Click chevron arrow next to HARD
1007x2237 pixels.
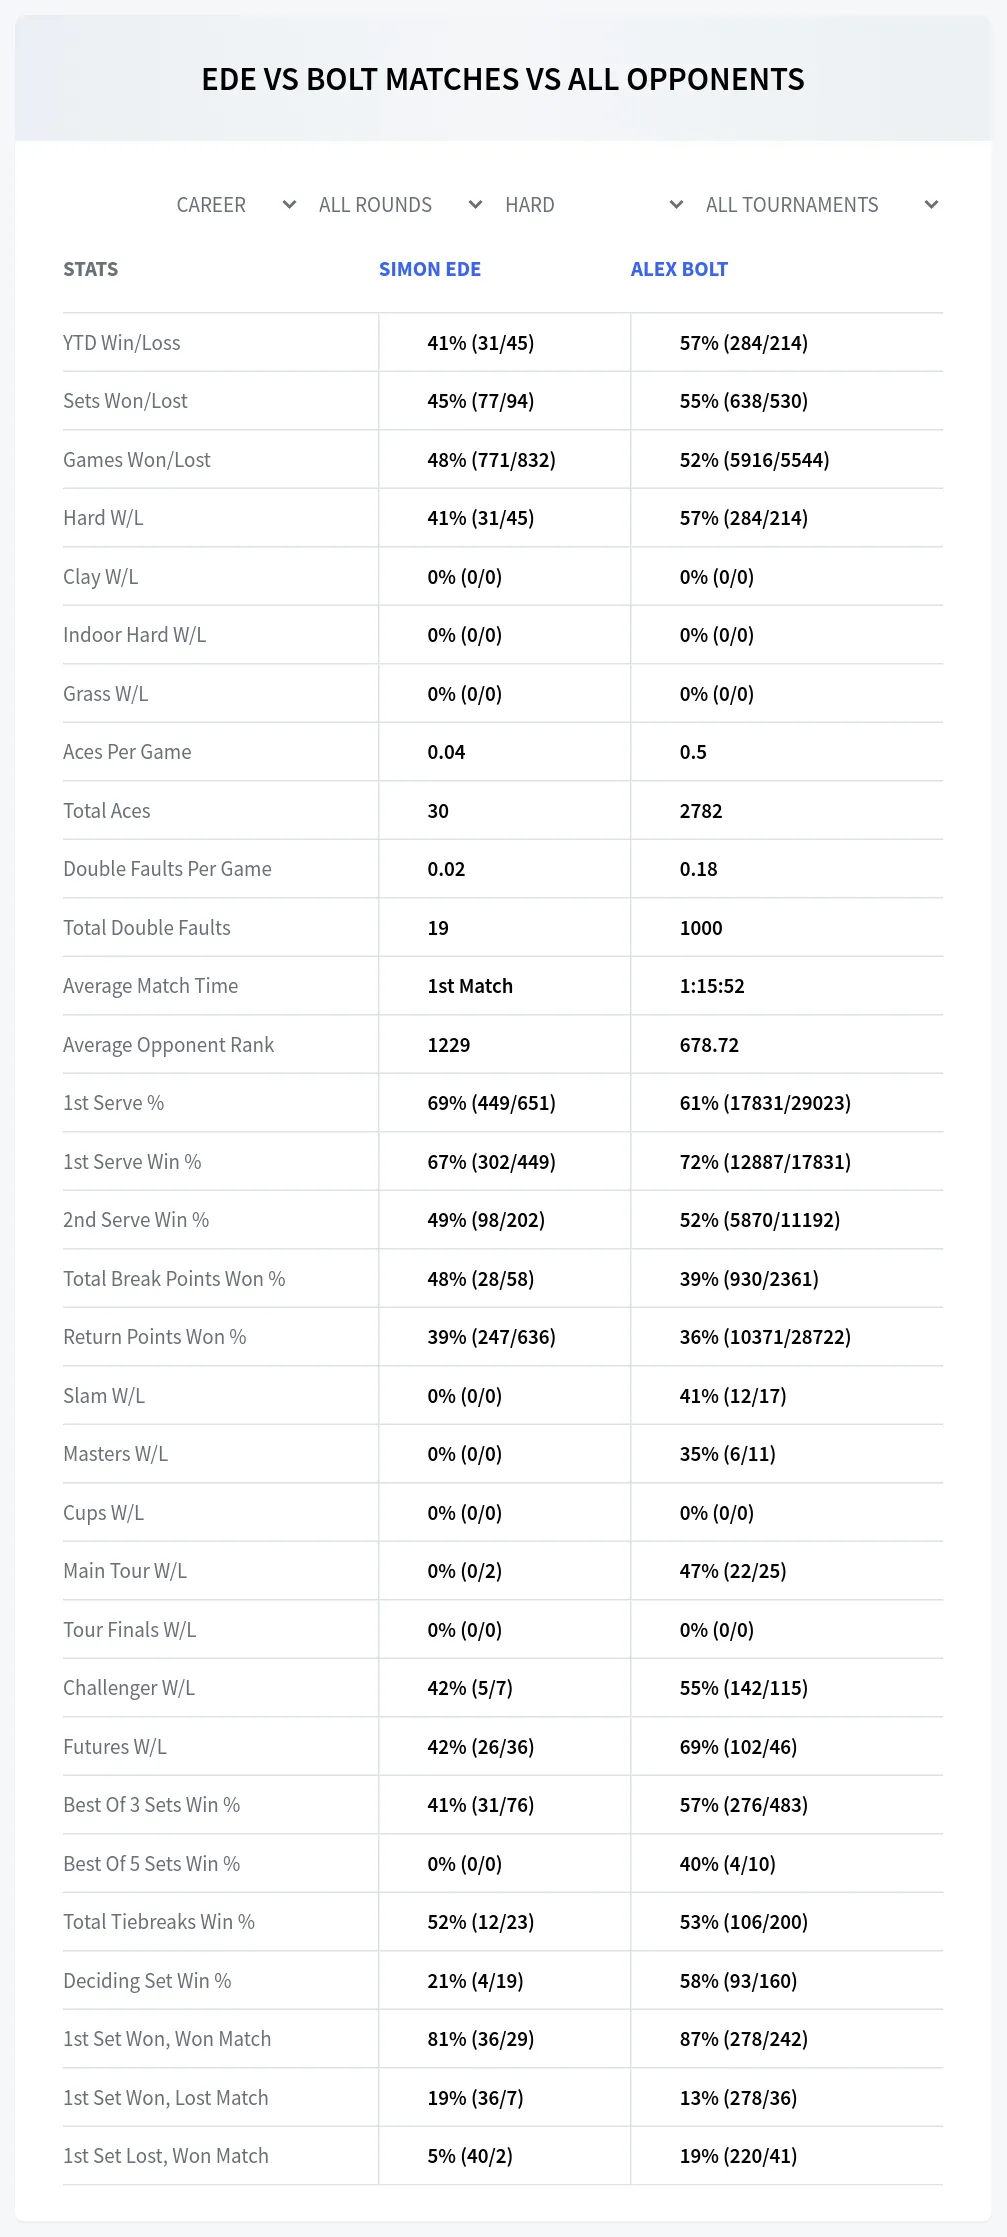coord(676,205)
